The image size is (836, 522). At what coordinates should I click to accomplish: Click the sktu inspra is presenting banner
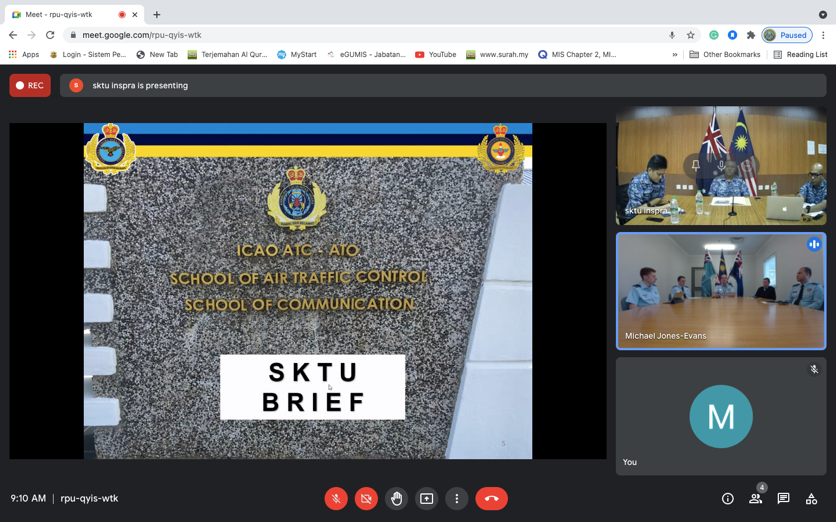pyautogui.click(x=443, y=85)
